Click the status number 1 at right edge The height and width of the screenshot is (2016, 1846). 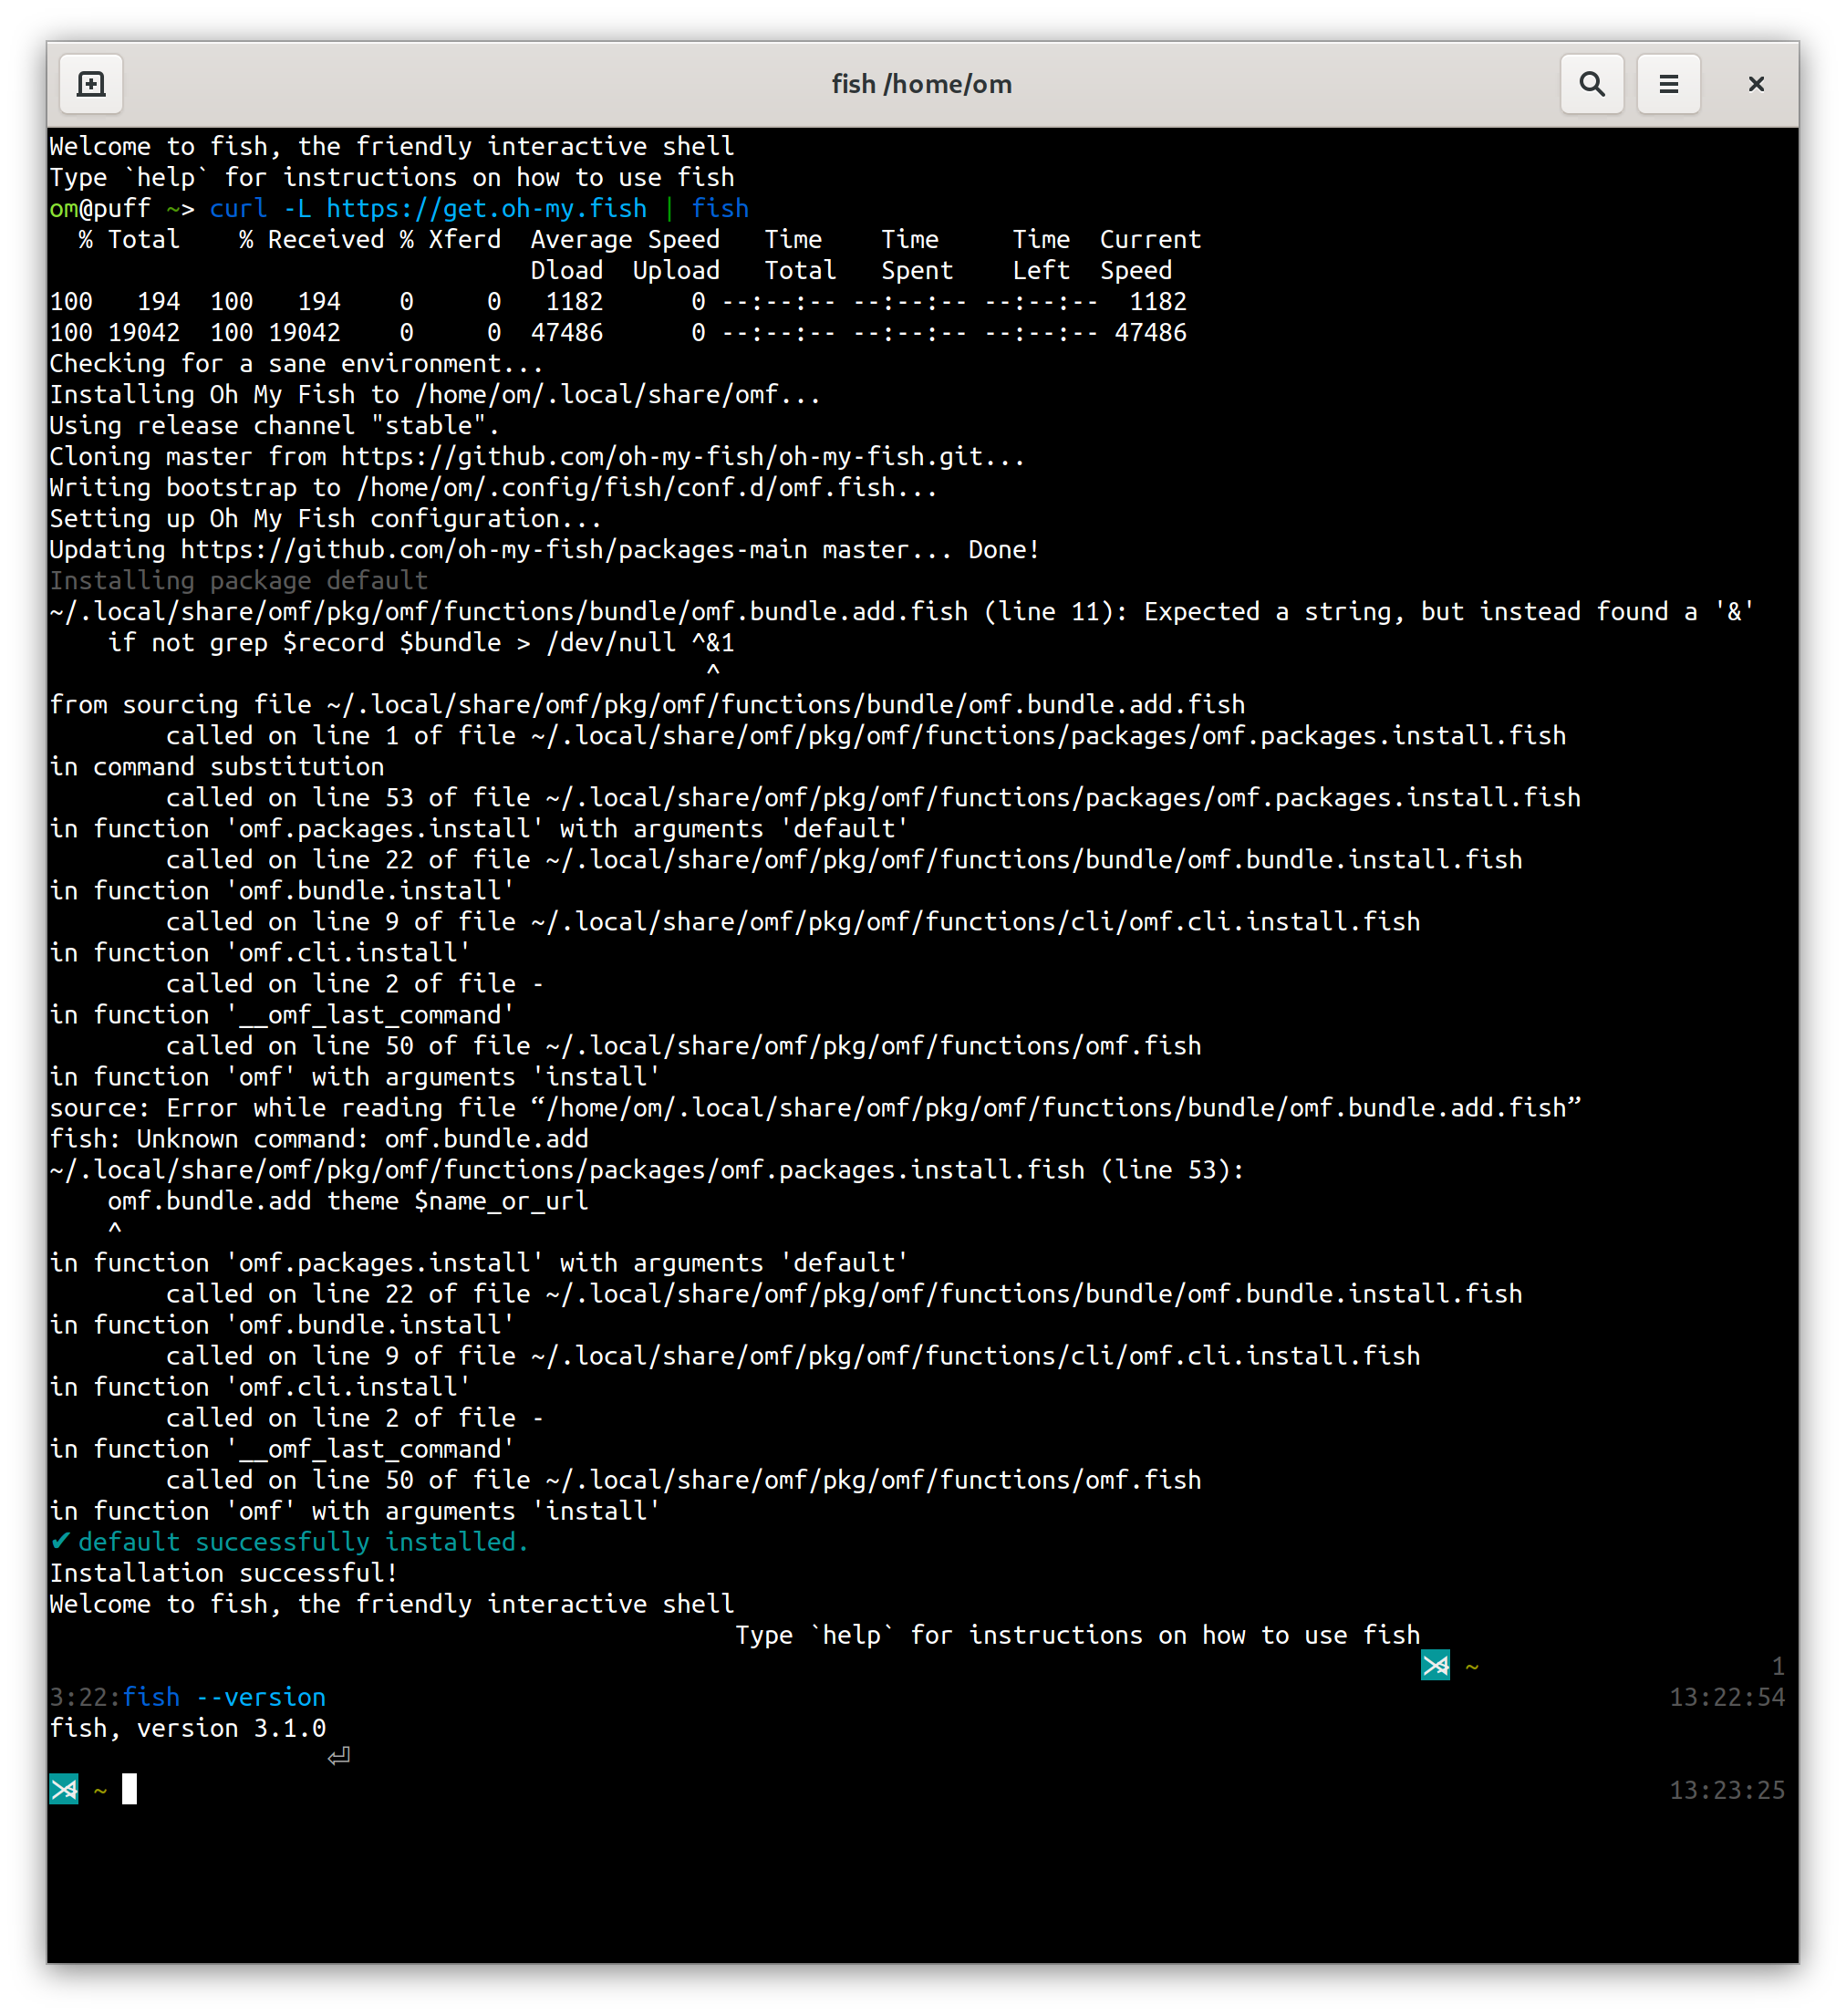click(1777, 1665)
